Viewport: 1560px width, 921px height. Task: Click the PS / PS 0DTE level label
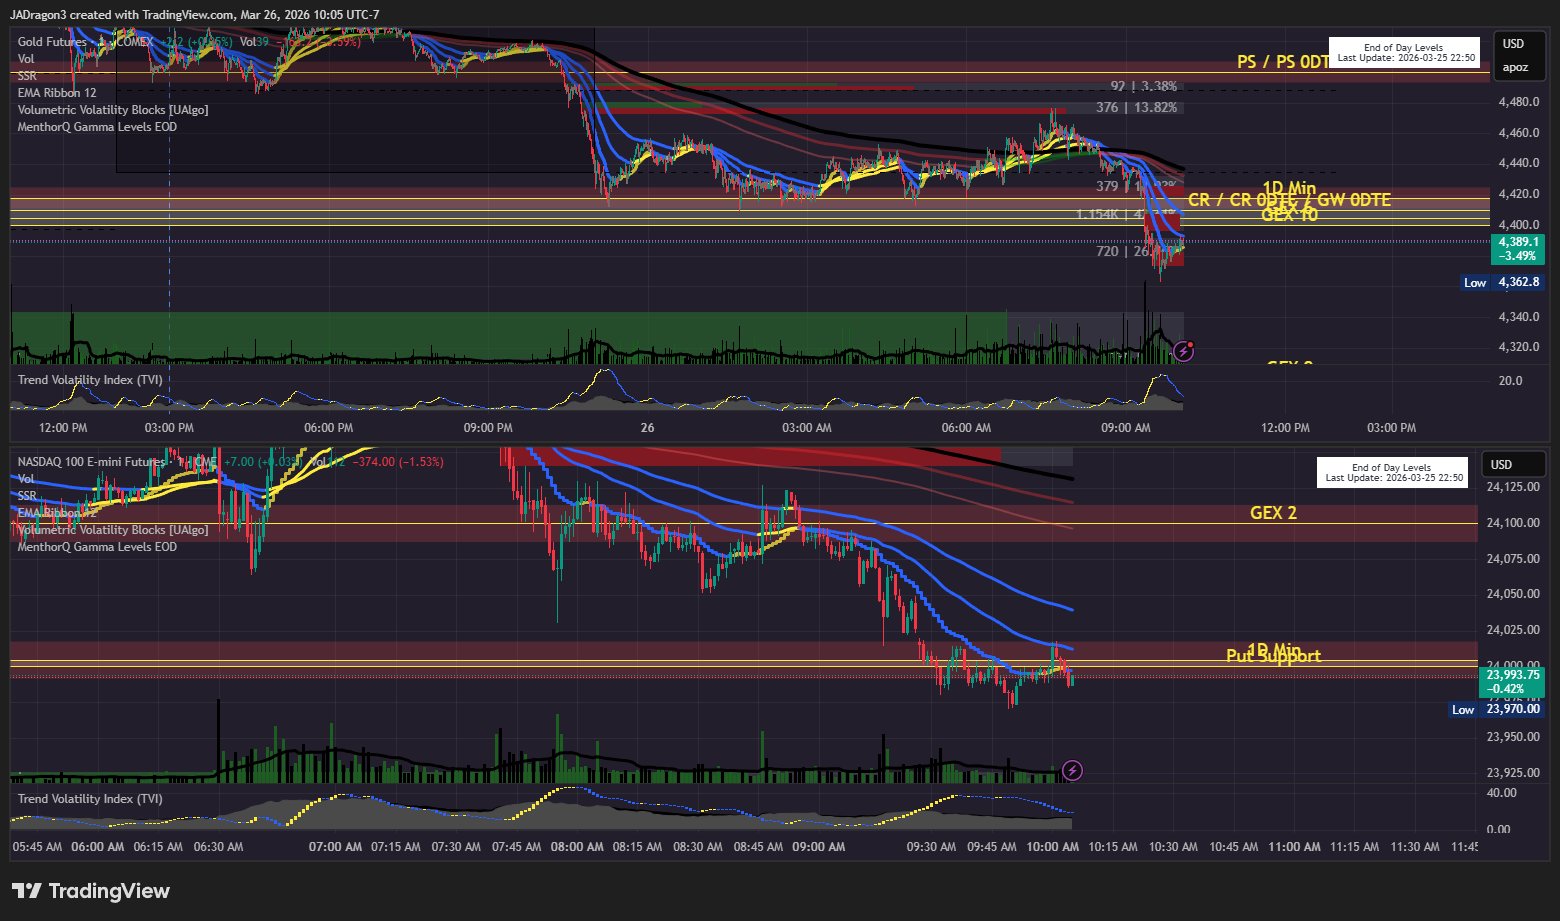click(1284, 62)
